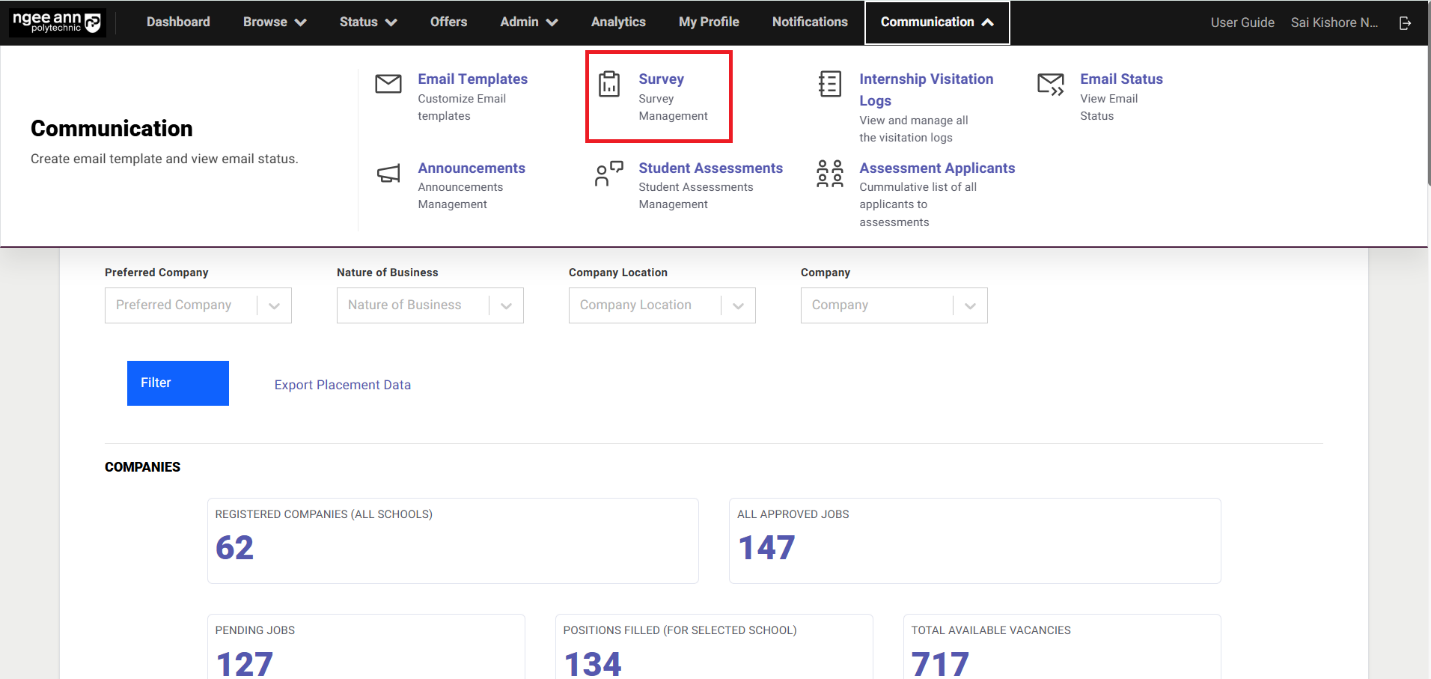
Task: Click the Student Assessments icon
Action: coord(609,174)
